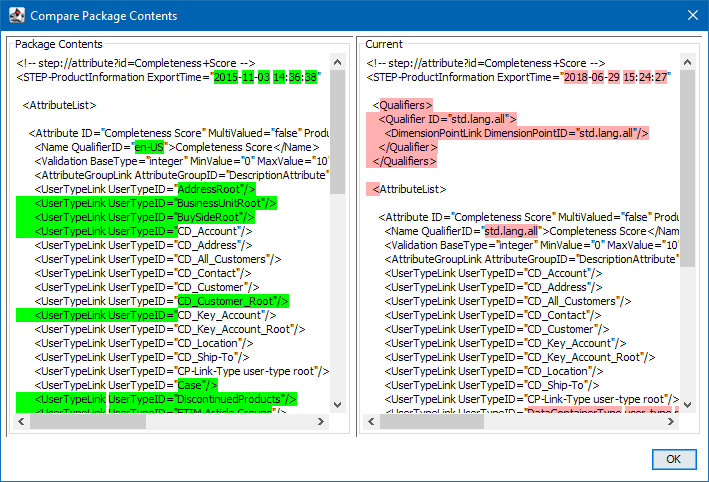709x482 pixels.
Task: Click the green highlighted en-US qualifier
Action: 149,147
